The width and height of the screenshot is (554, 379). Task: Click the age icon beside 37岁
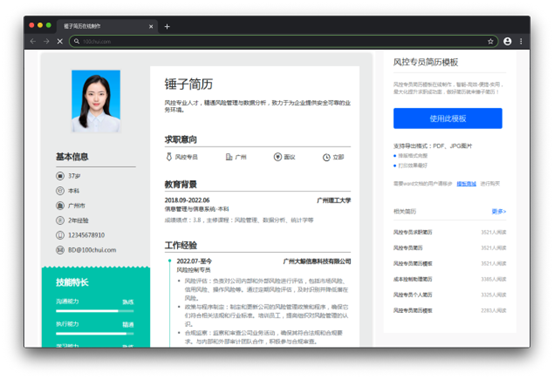60,176
